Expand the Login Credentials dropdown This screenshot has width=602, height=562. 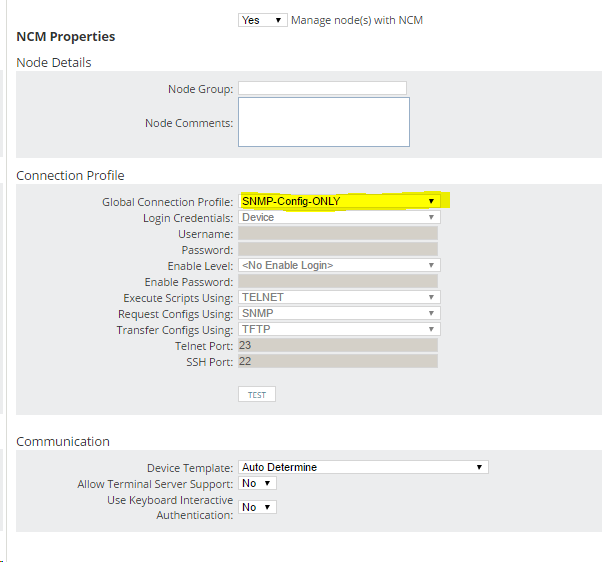339,217
